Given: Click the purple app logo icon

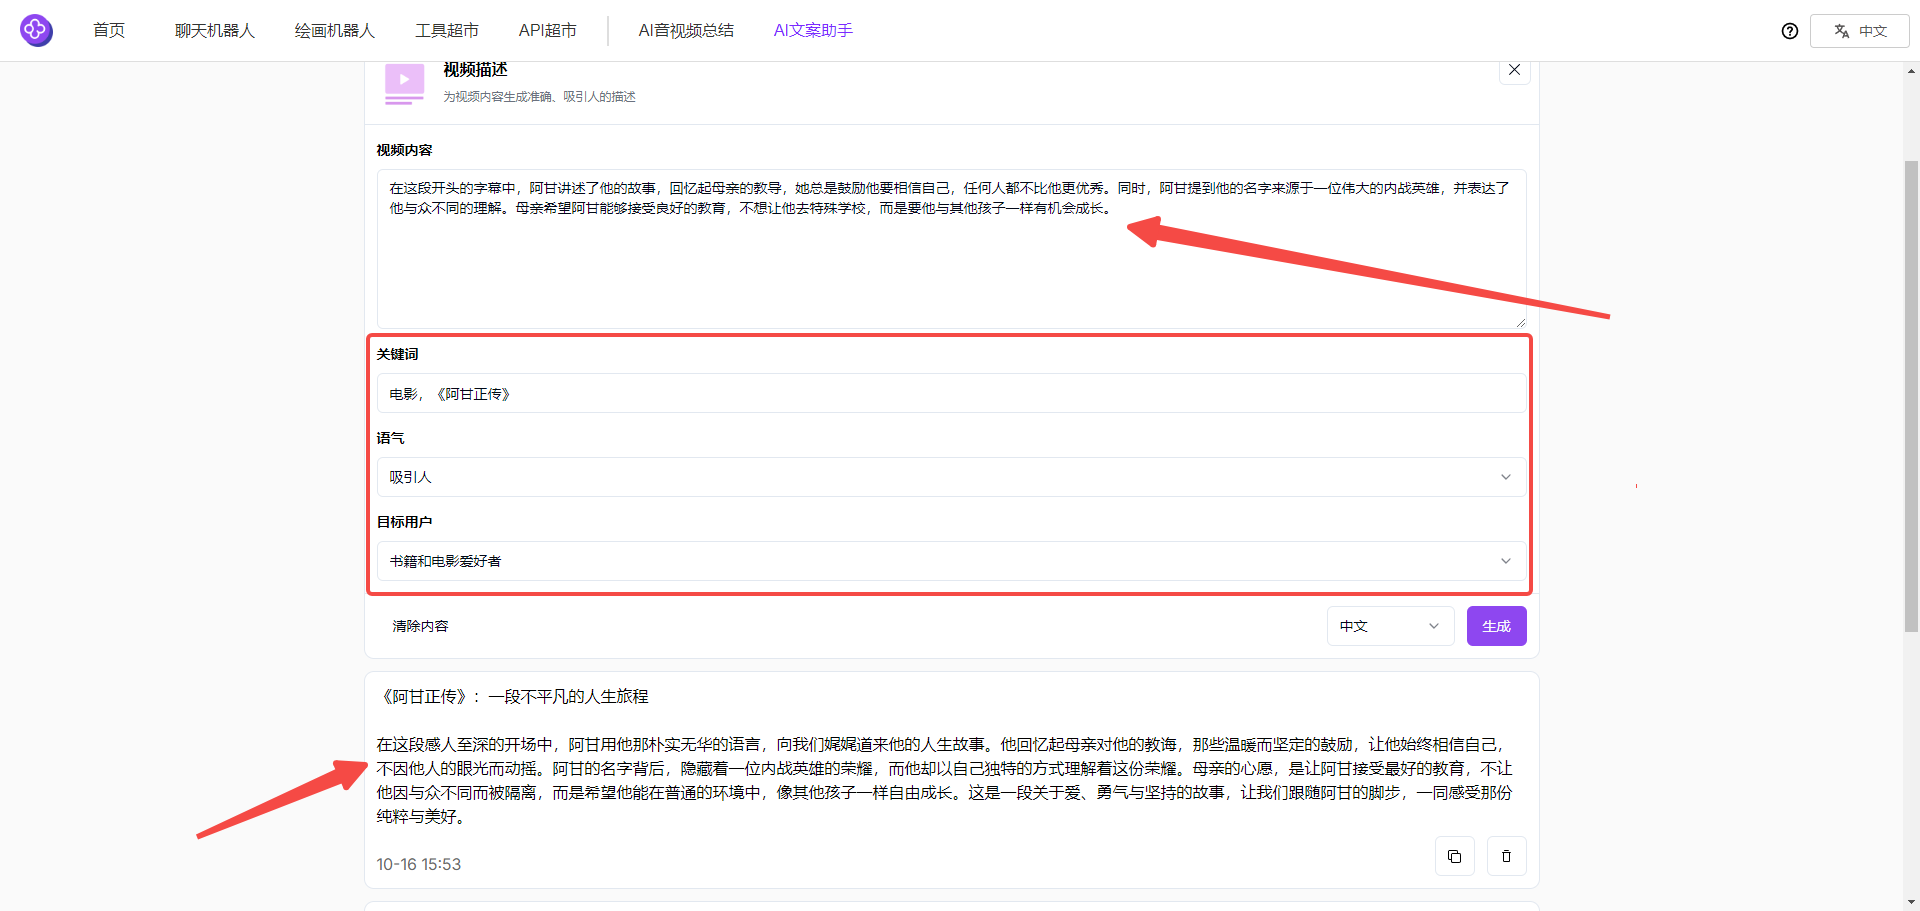Looking at the screenshot, I should (36, 30).
